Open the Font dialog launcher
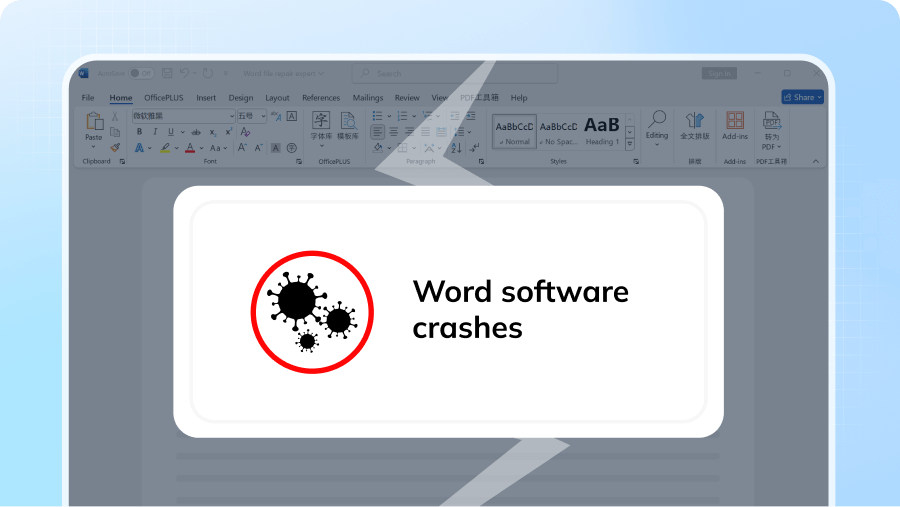This screenshot has width=900, height=507. 298,162
